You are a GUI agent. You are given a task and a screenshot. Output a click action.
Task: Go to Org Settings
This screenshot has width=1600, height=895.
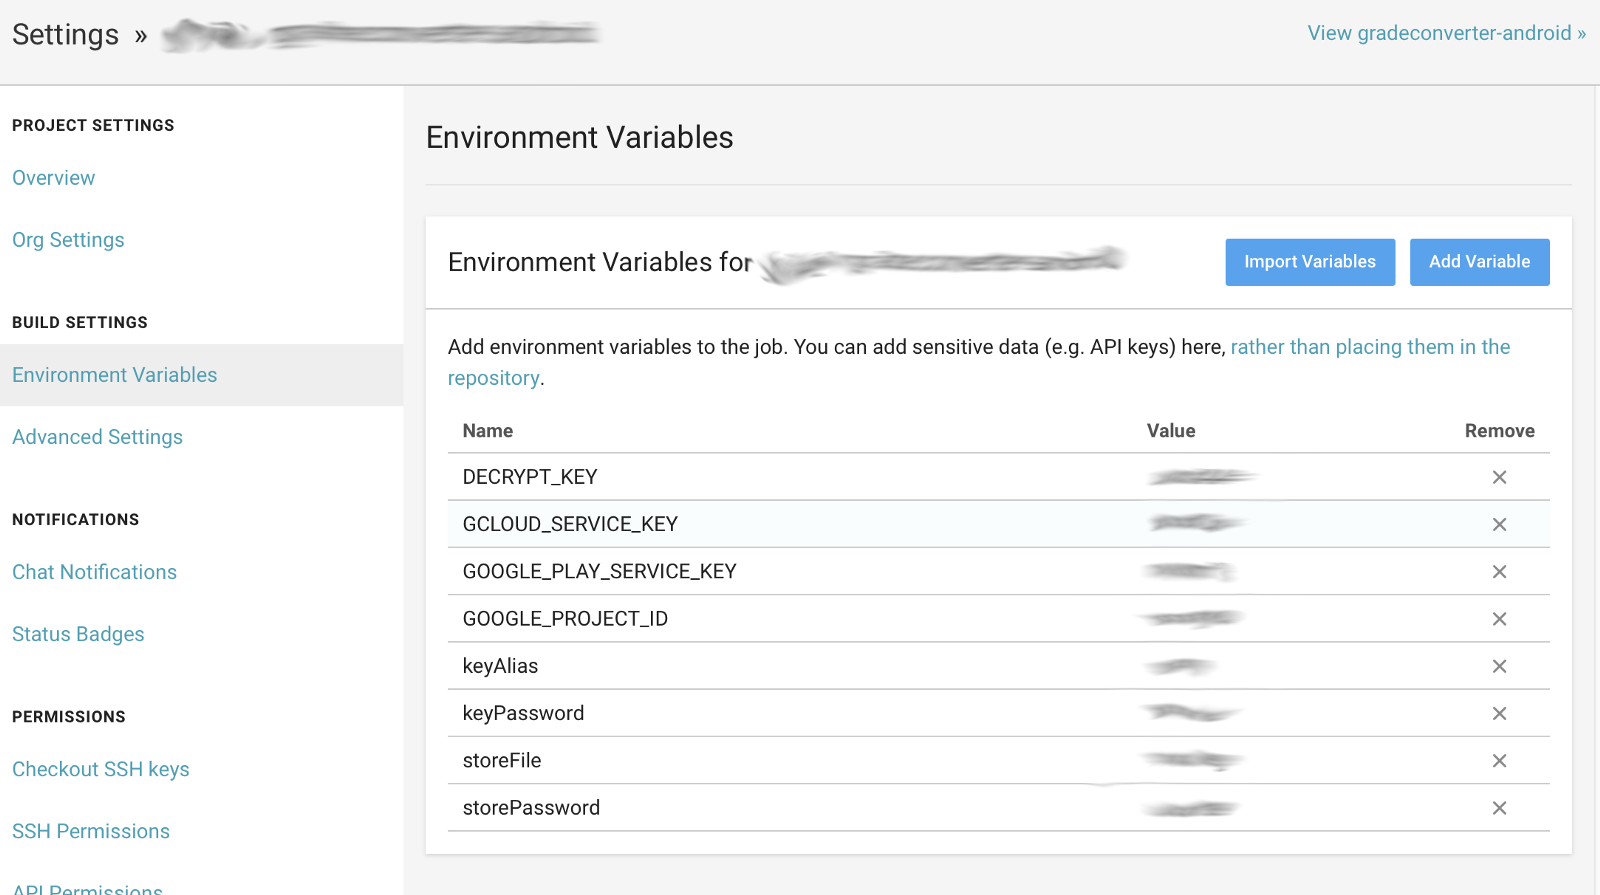[68, 240]
